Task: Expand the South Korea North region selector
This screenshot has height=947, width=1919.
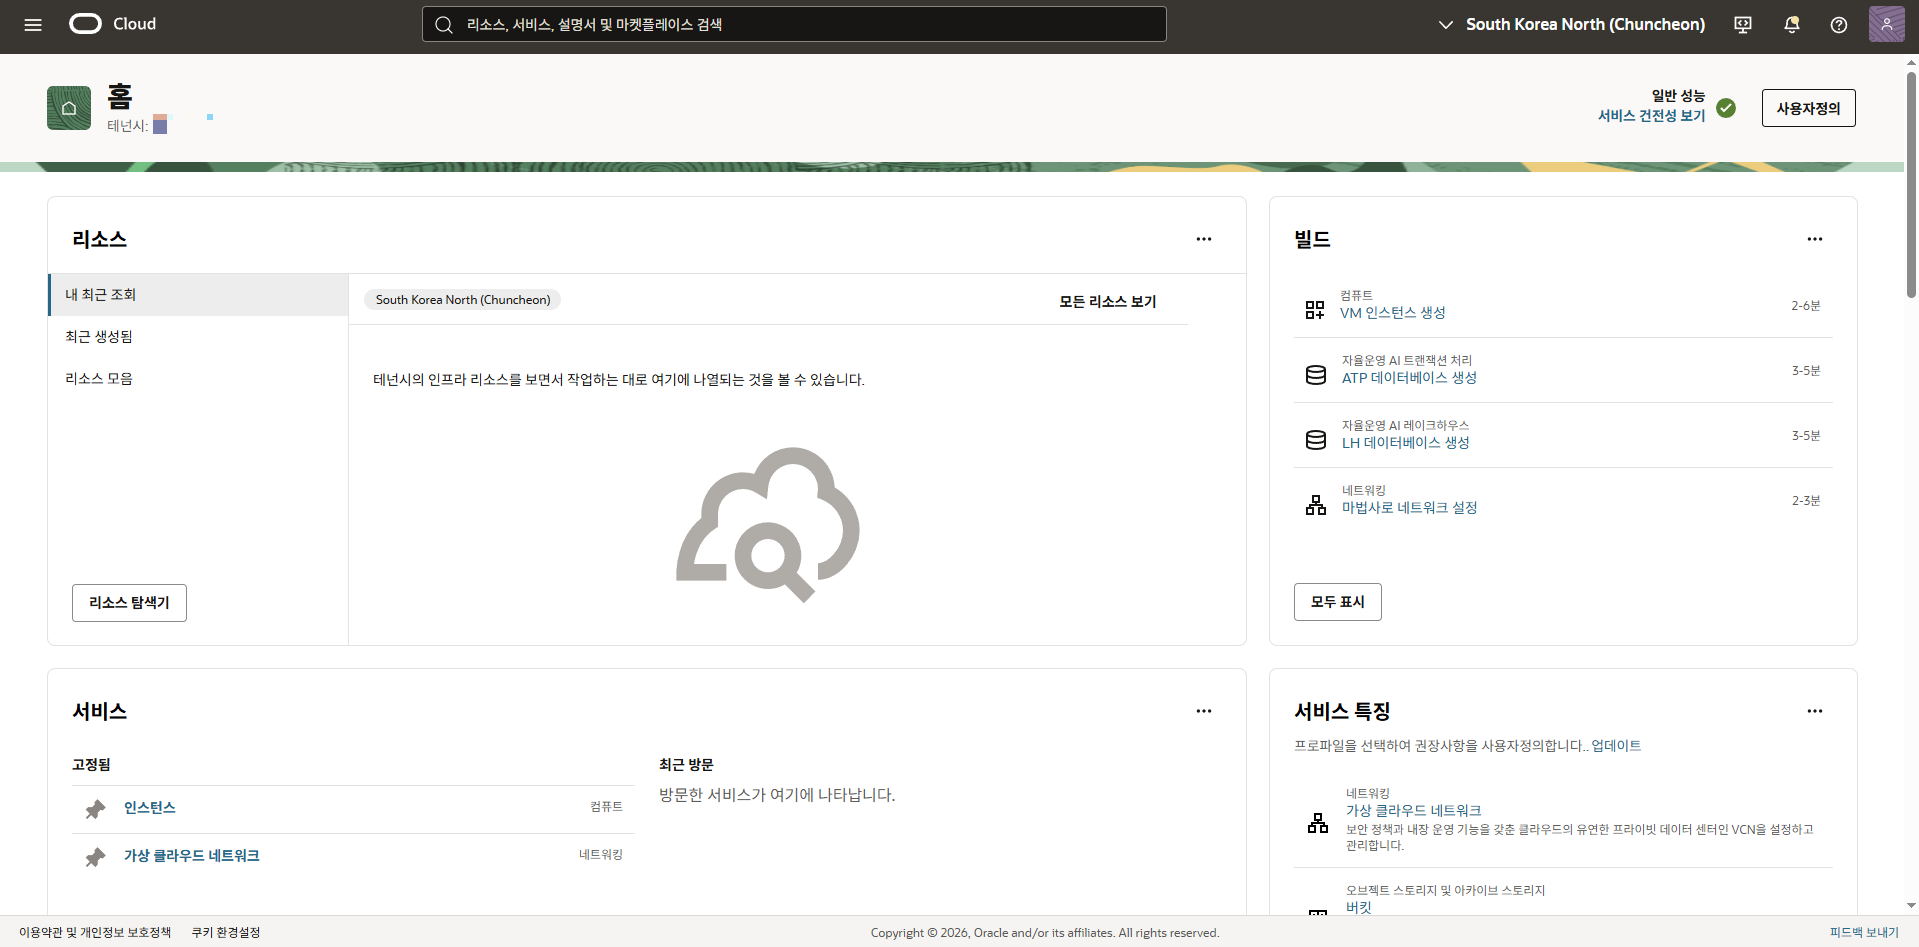Action: coord(1571,24)
